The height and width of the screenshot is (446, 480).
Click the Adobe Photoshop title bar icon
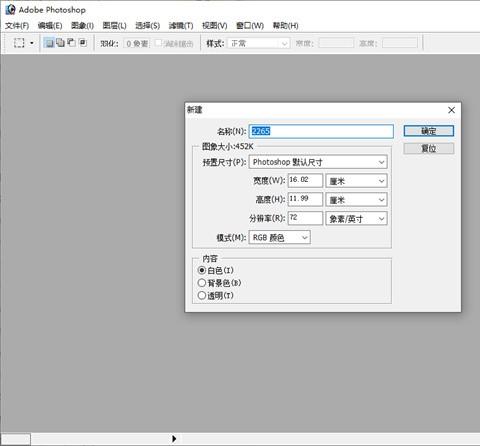10,9
